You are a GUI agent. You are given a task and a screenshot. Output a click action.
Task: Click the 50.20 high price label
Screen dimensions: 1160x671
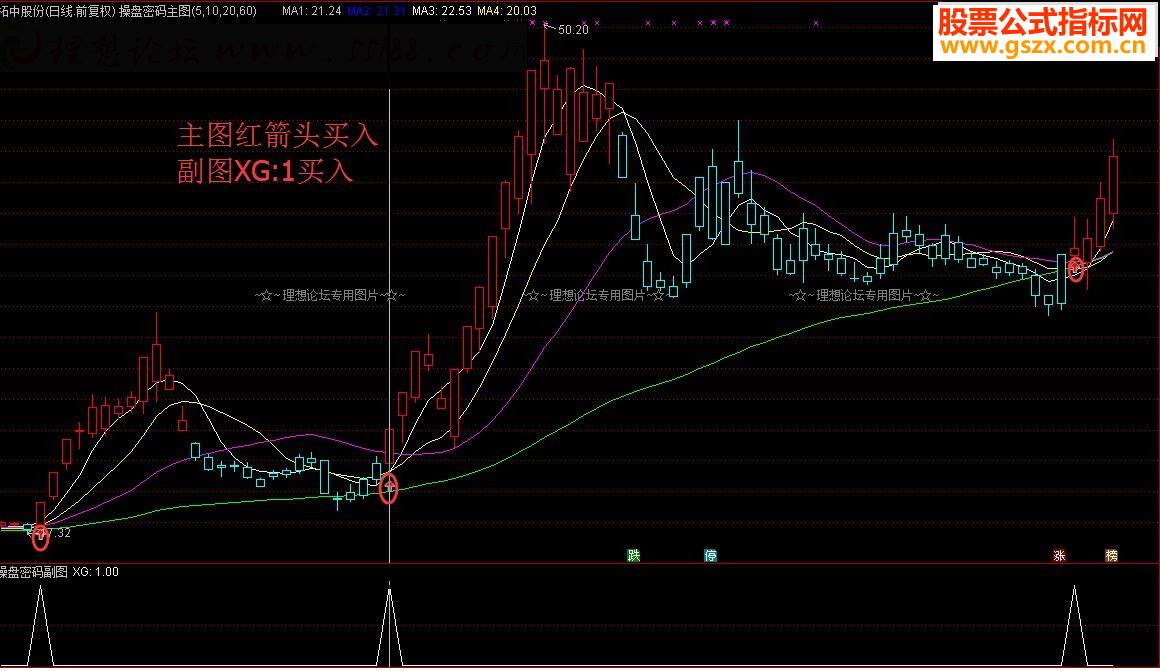tap(573, 30)
